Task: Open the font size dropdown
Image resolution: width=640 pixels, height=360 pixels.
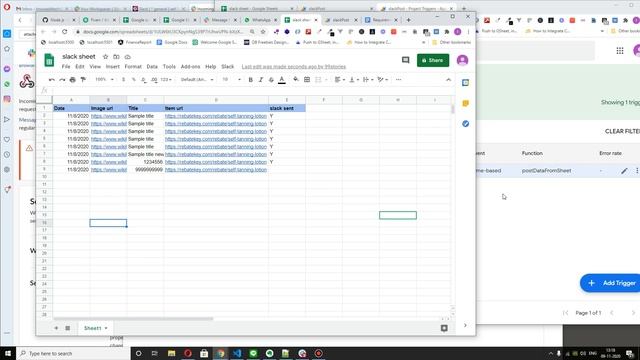Action: [x=231, y=80]
